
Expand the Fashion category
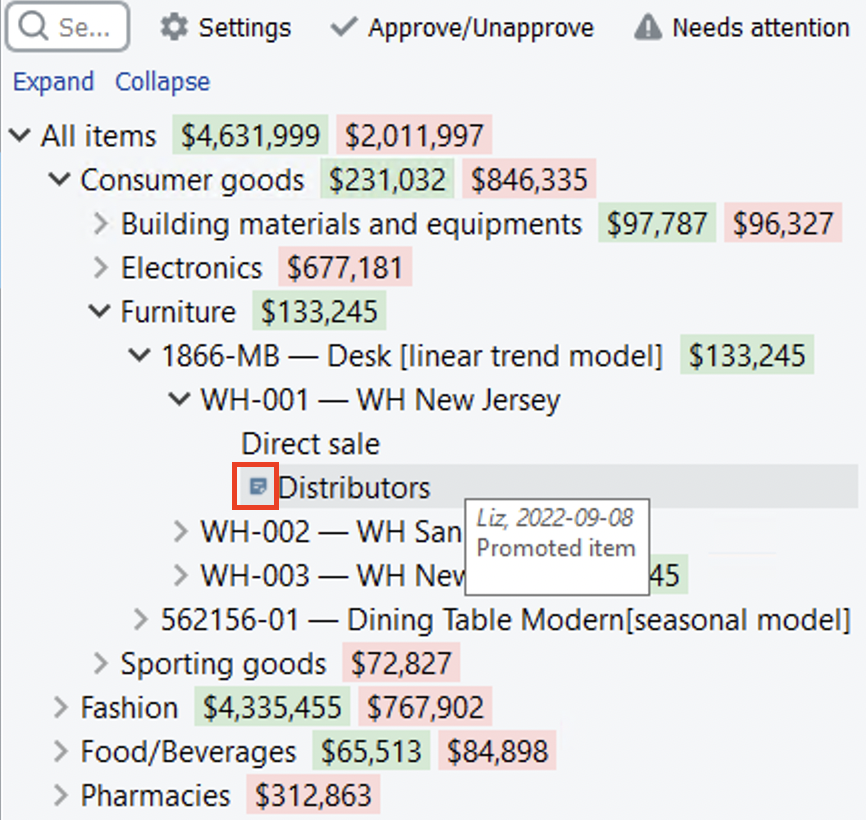[x=60, y=708]
